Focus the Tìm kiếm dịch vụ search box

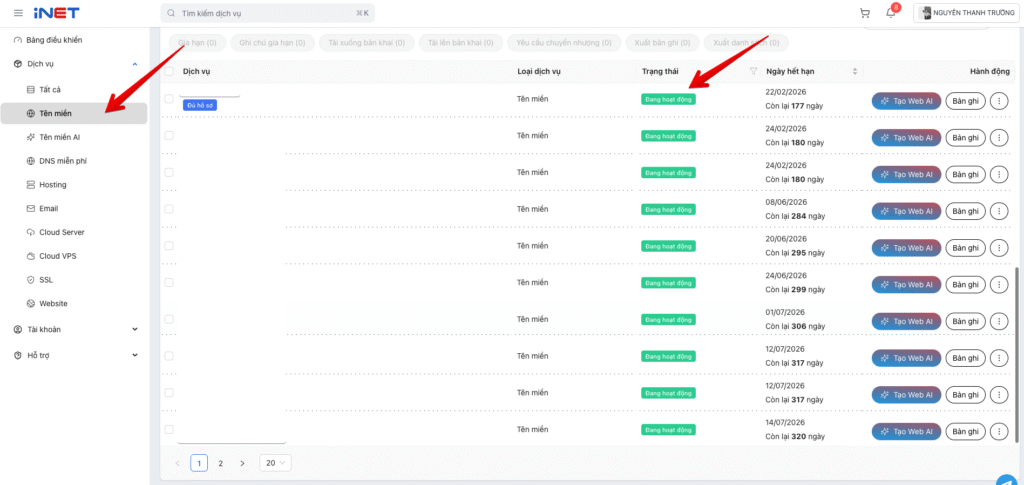click(x=265, y=13)
